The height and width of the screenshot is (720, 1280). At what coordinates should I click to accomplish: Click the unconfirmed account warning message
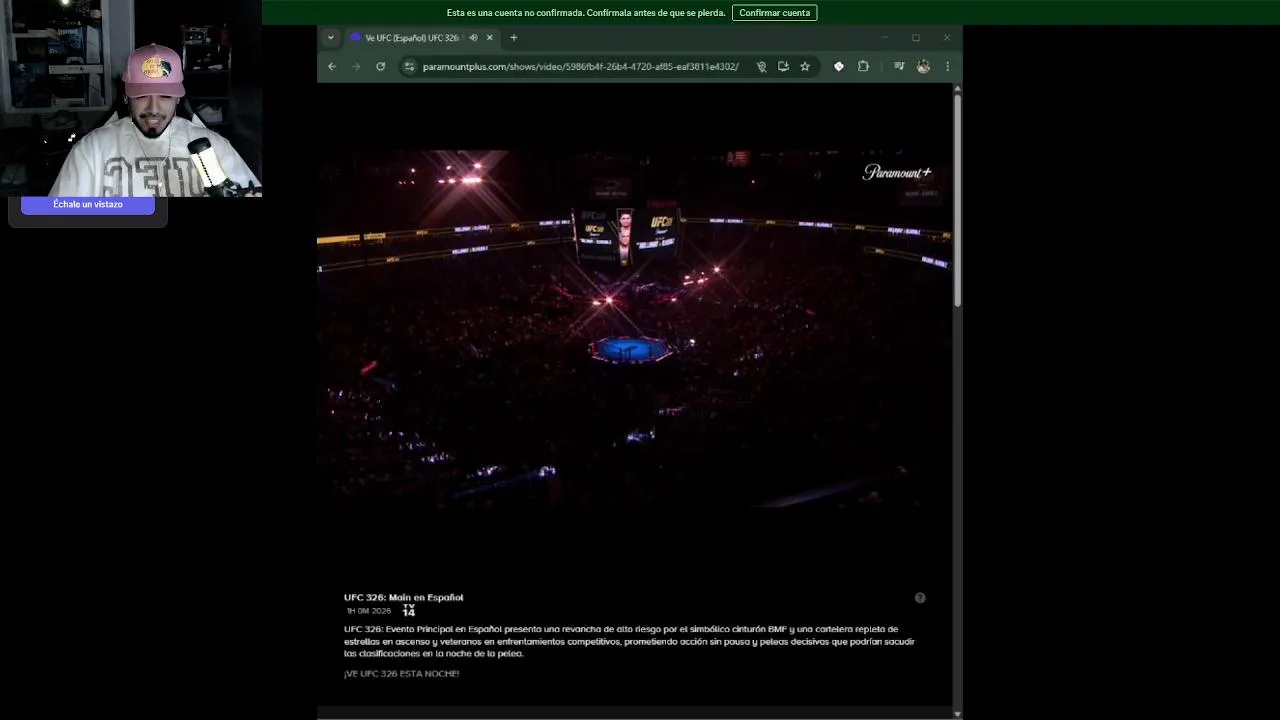coord(586,13)
